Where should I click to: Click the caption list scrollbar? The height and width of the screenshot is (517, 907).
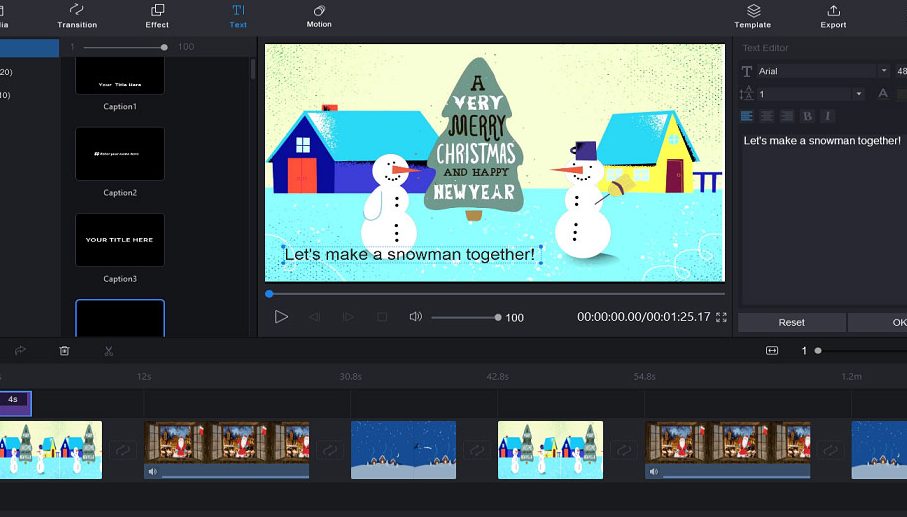coord(253,69)
